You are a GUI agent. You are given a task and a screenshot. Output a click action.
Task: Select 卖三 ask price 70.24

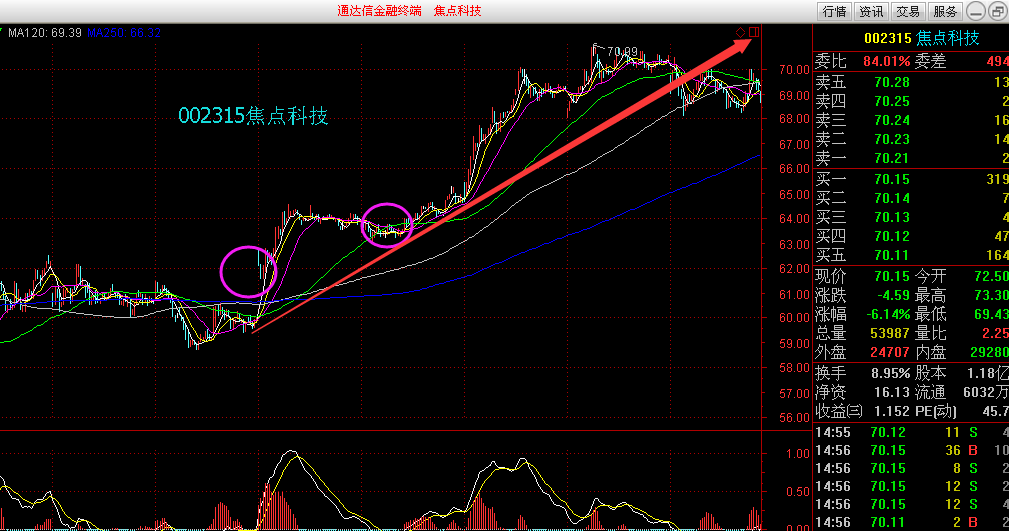892,120
